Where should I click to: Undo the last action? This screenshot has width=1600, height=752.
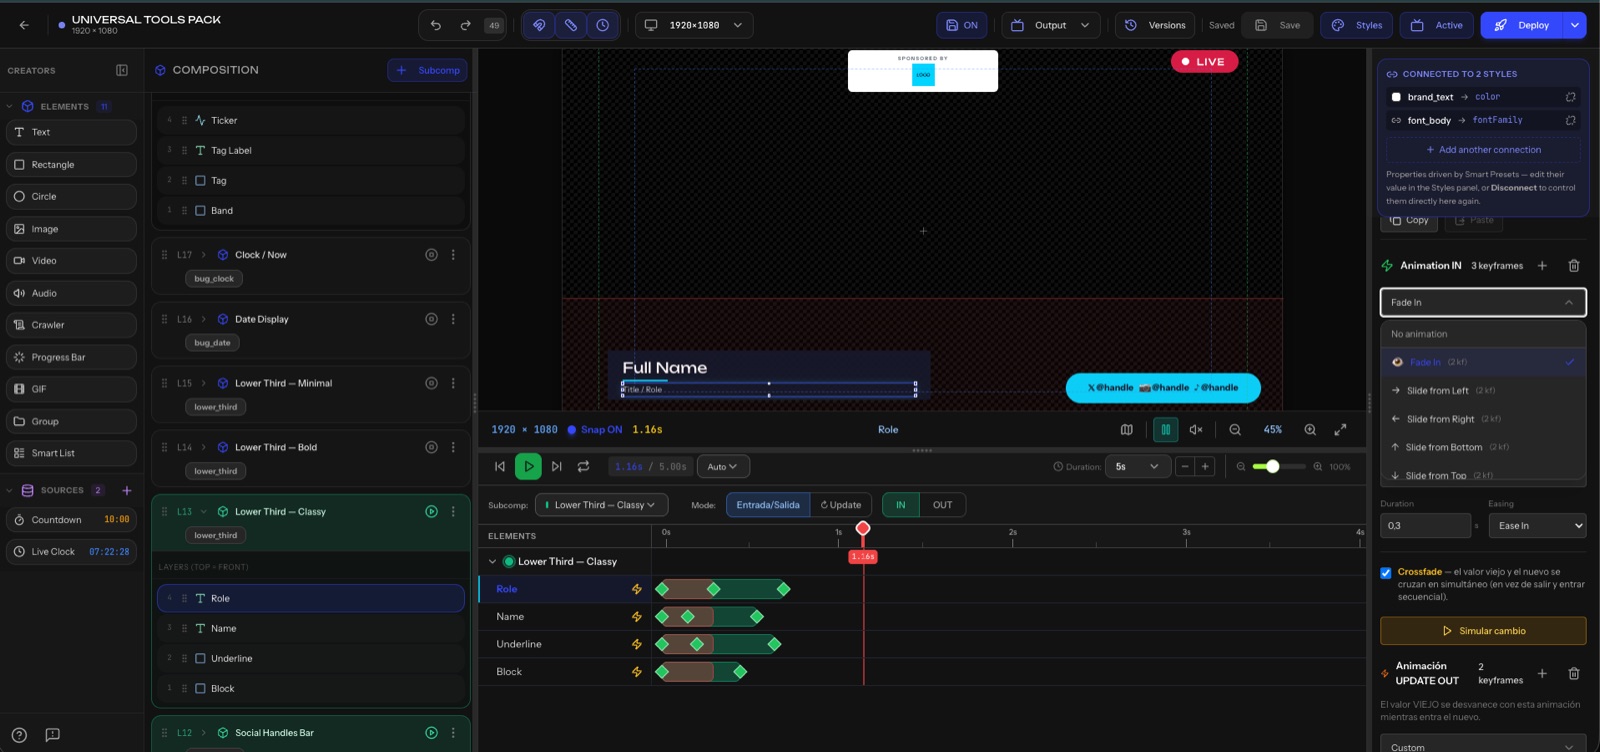click(436, 25)
